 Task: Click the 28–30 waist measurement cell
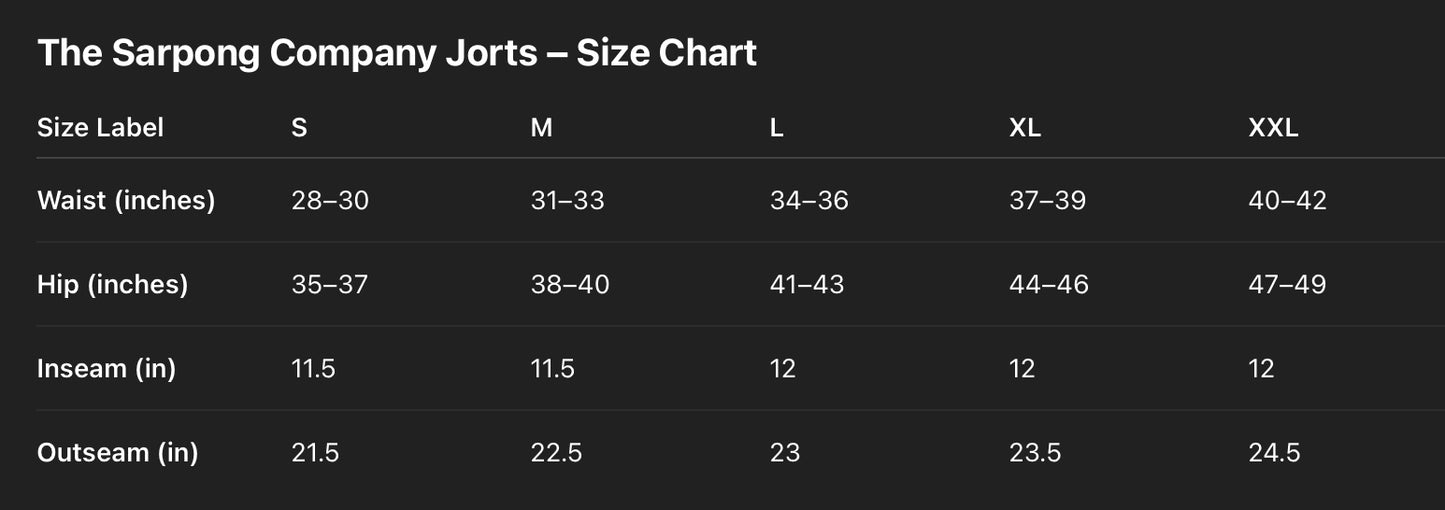pyautogui.click(x=330, y=200)
